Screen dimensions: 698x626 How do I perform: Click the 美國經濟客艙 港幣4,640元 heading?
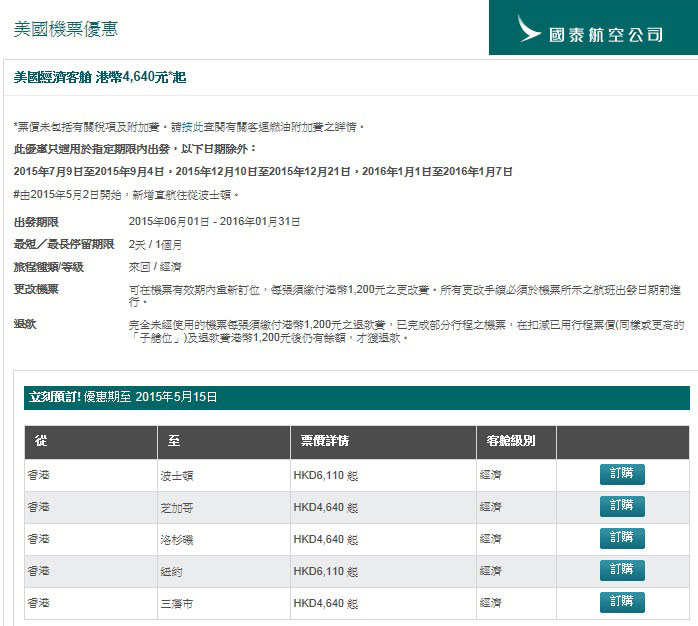[101, 76]
